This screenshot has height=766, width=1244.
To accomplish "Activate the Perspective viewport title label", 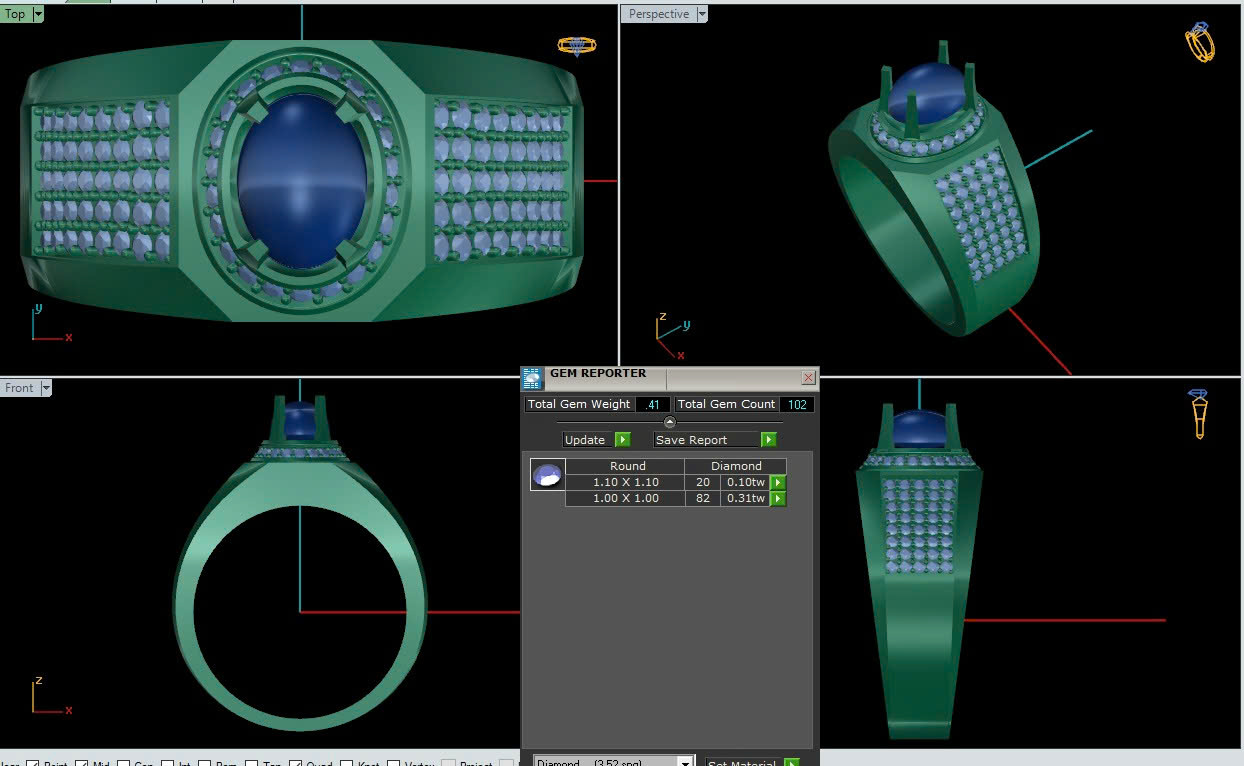I will [x=658, y=14].
